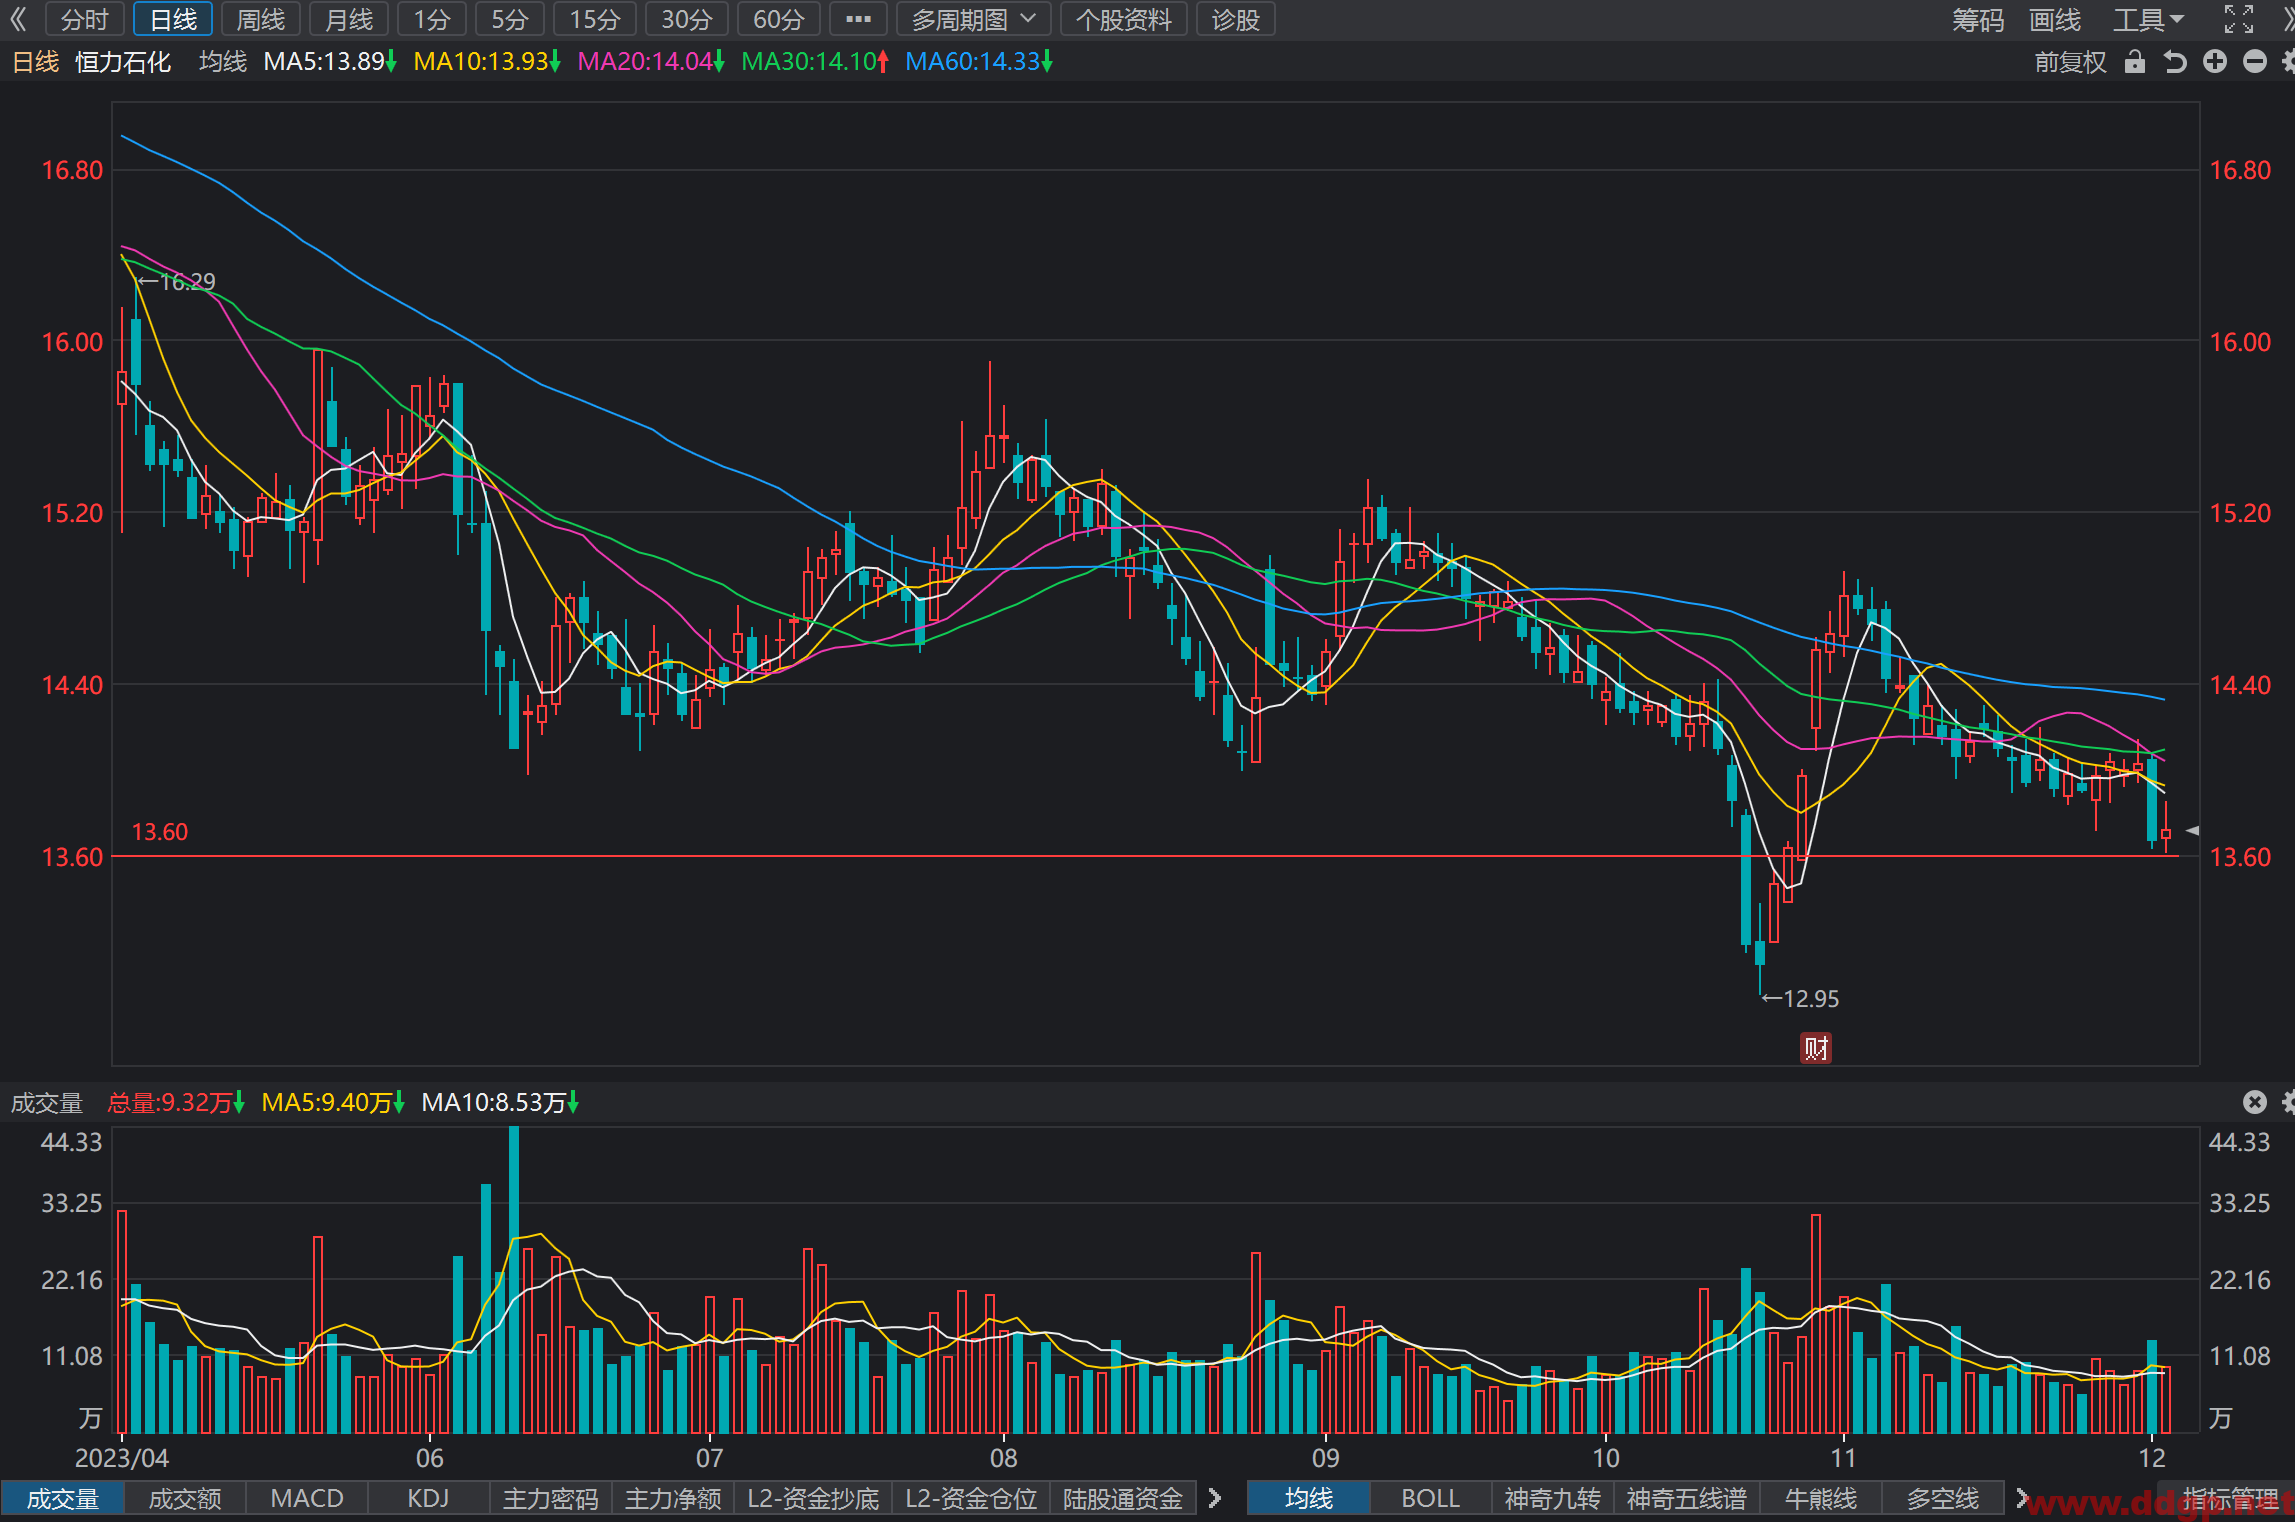2295x1522 pixels.
Task: Click the lock icon beside 前复权
Action: 2135,62
